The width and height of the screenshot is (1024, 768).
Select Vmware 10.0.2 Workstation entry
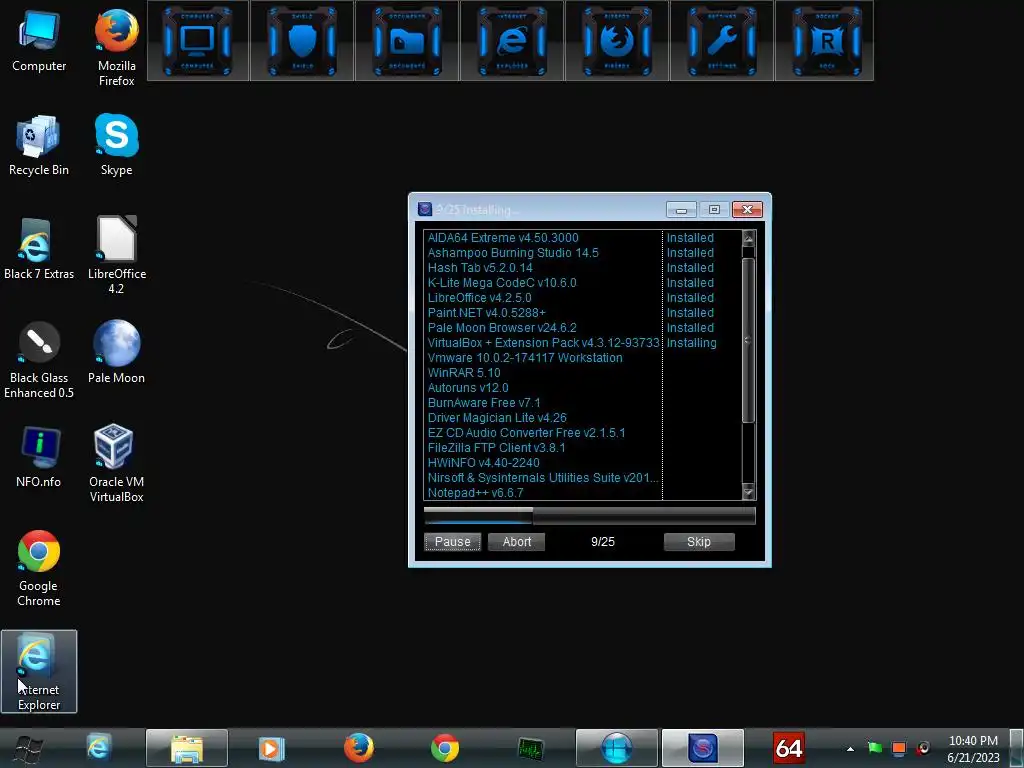(525, 358)
